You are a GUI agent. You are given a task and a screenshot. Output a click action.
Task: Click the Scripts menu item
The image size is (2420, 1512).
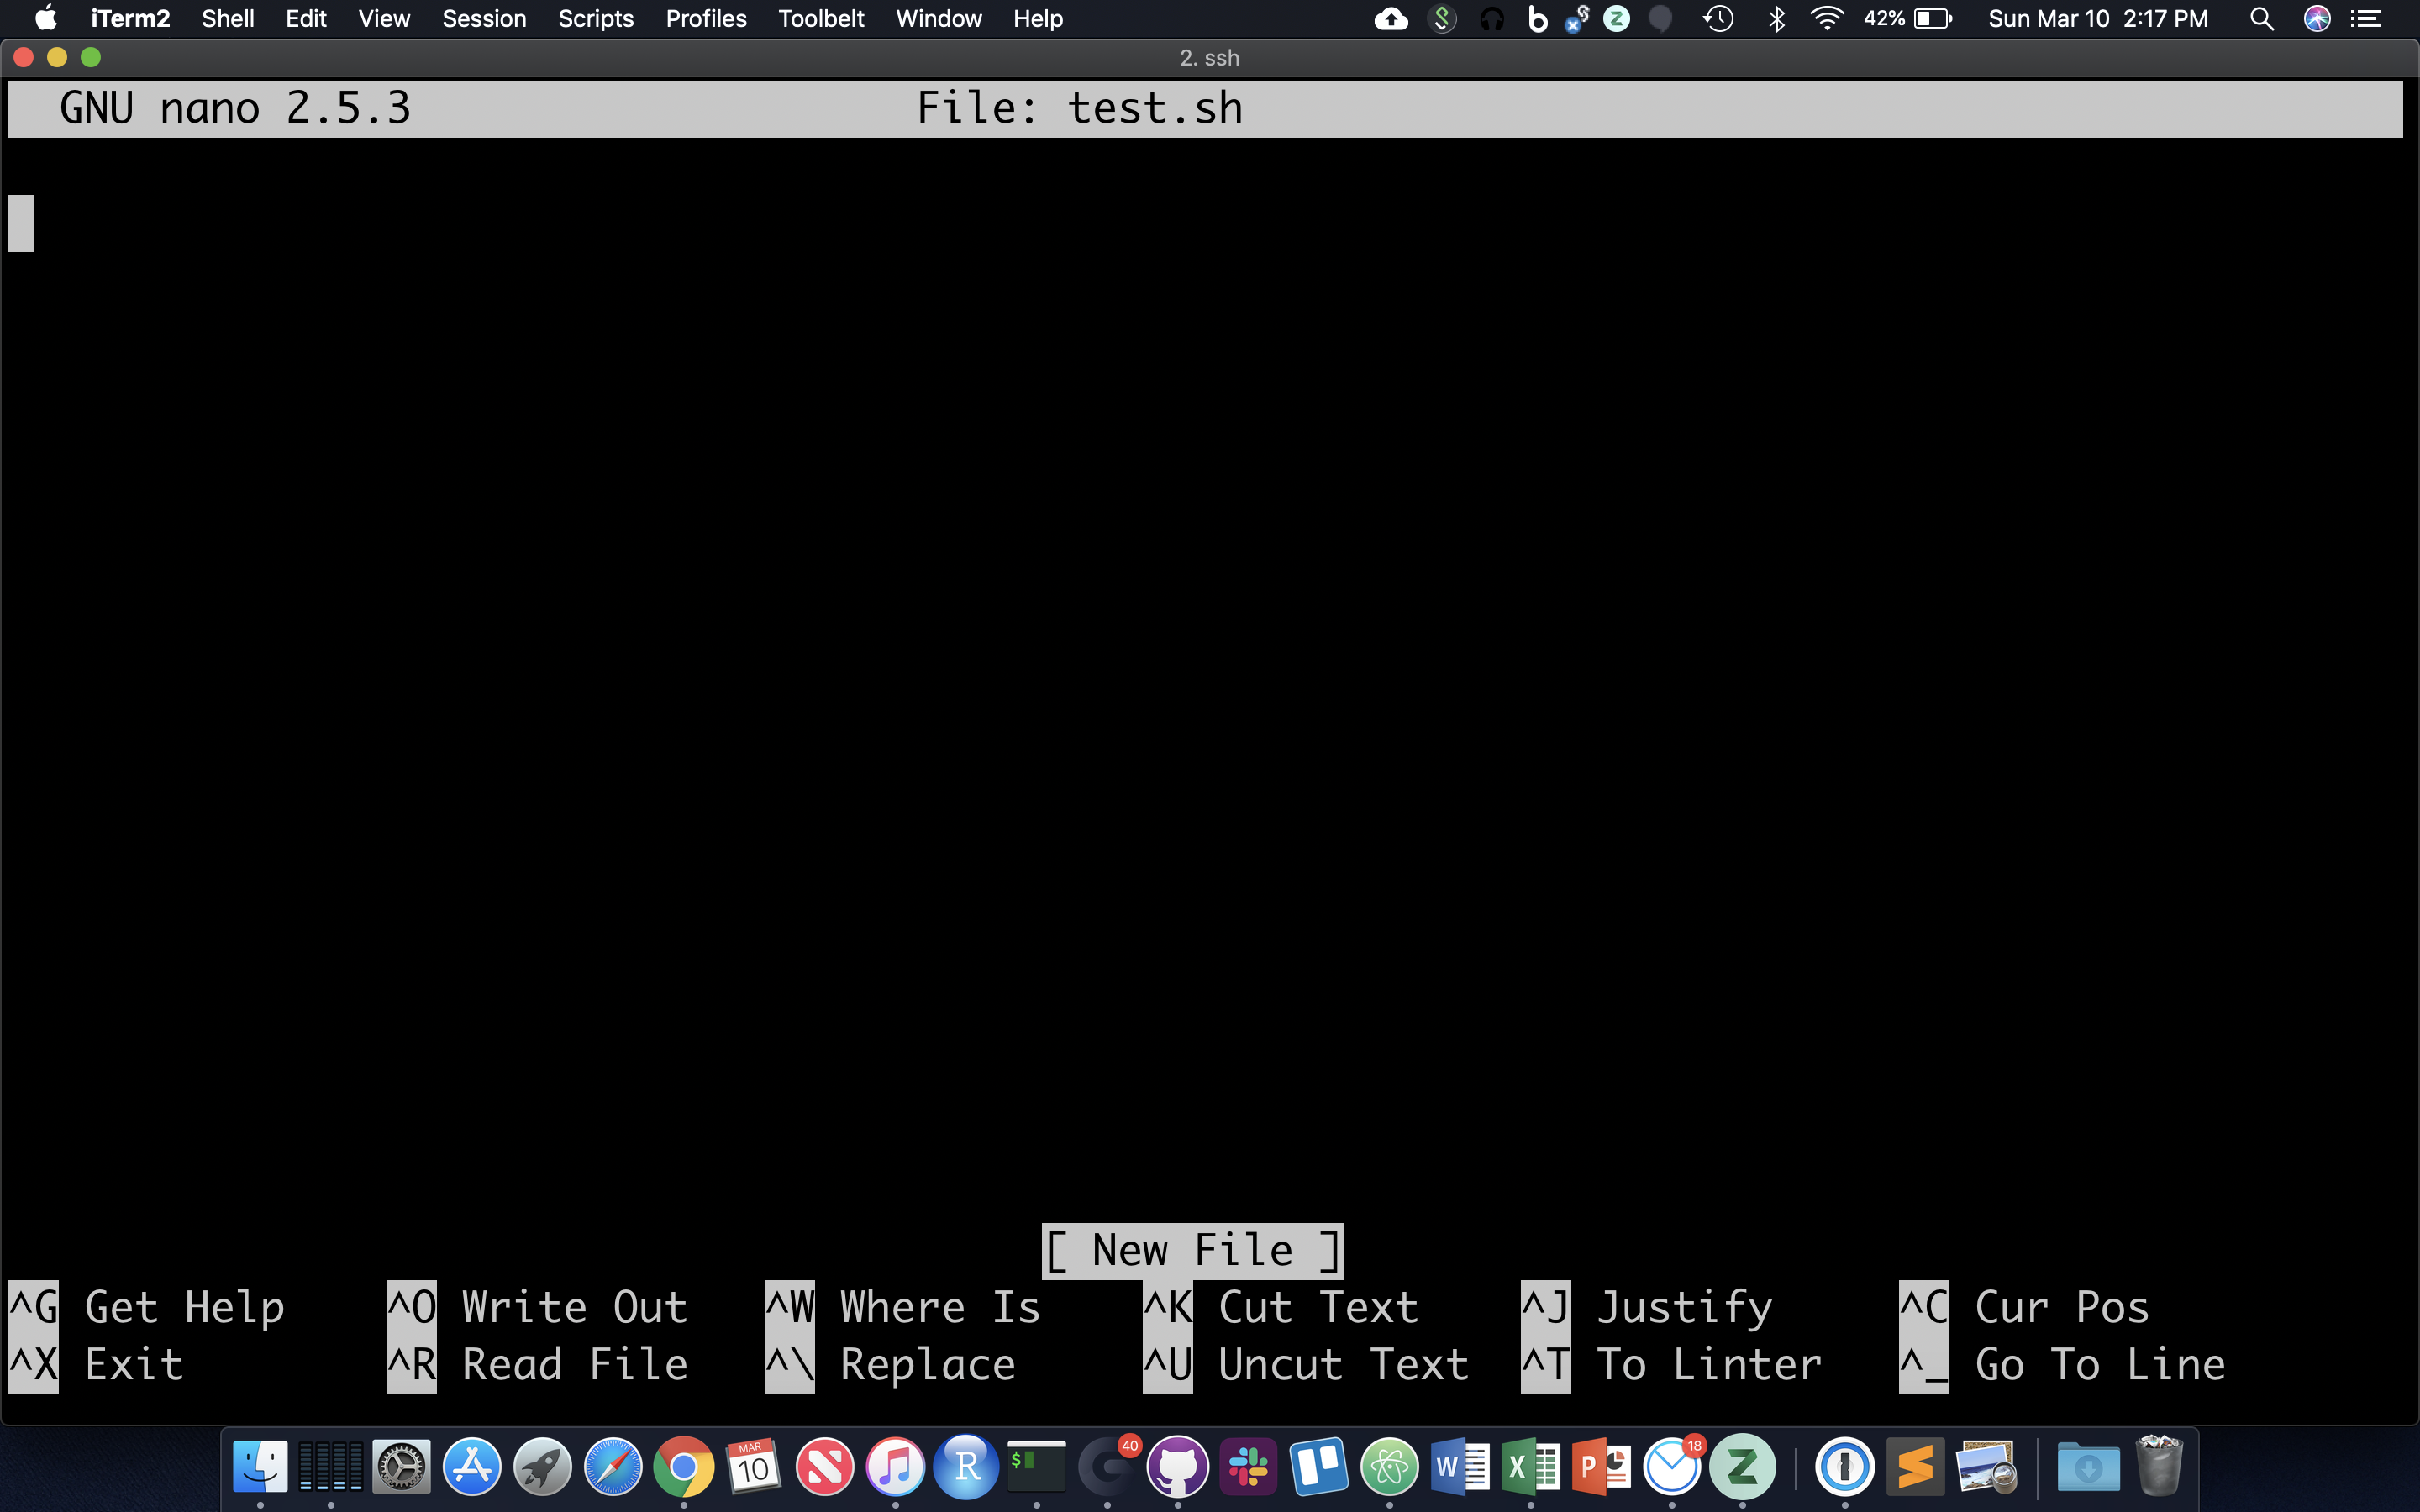(592, 19)
